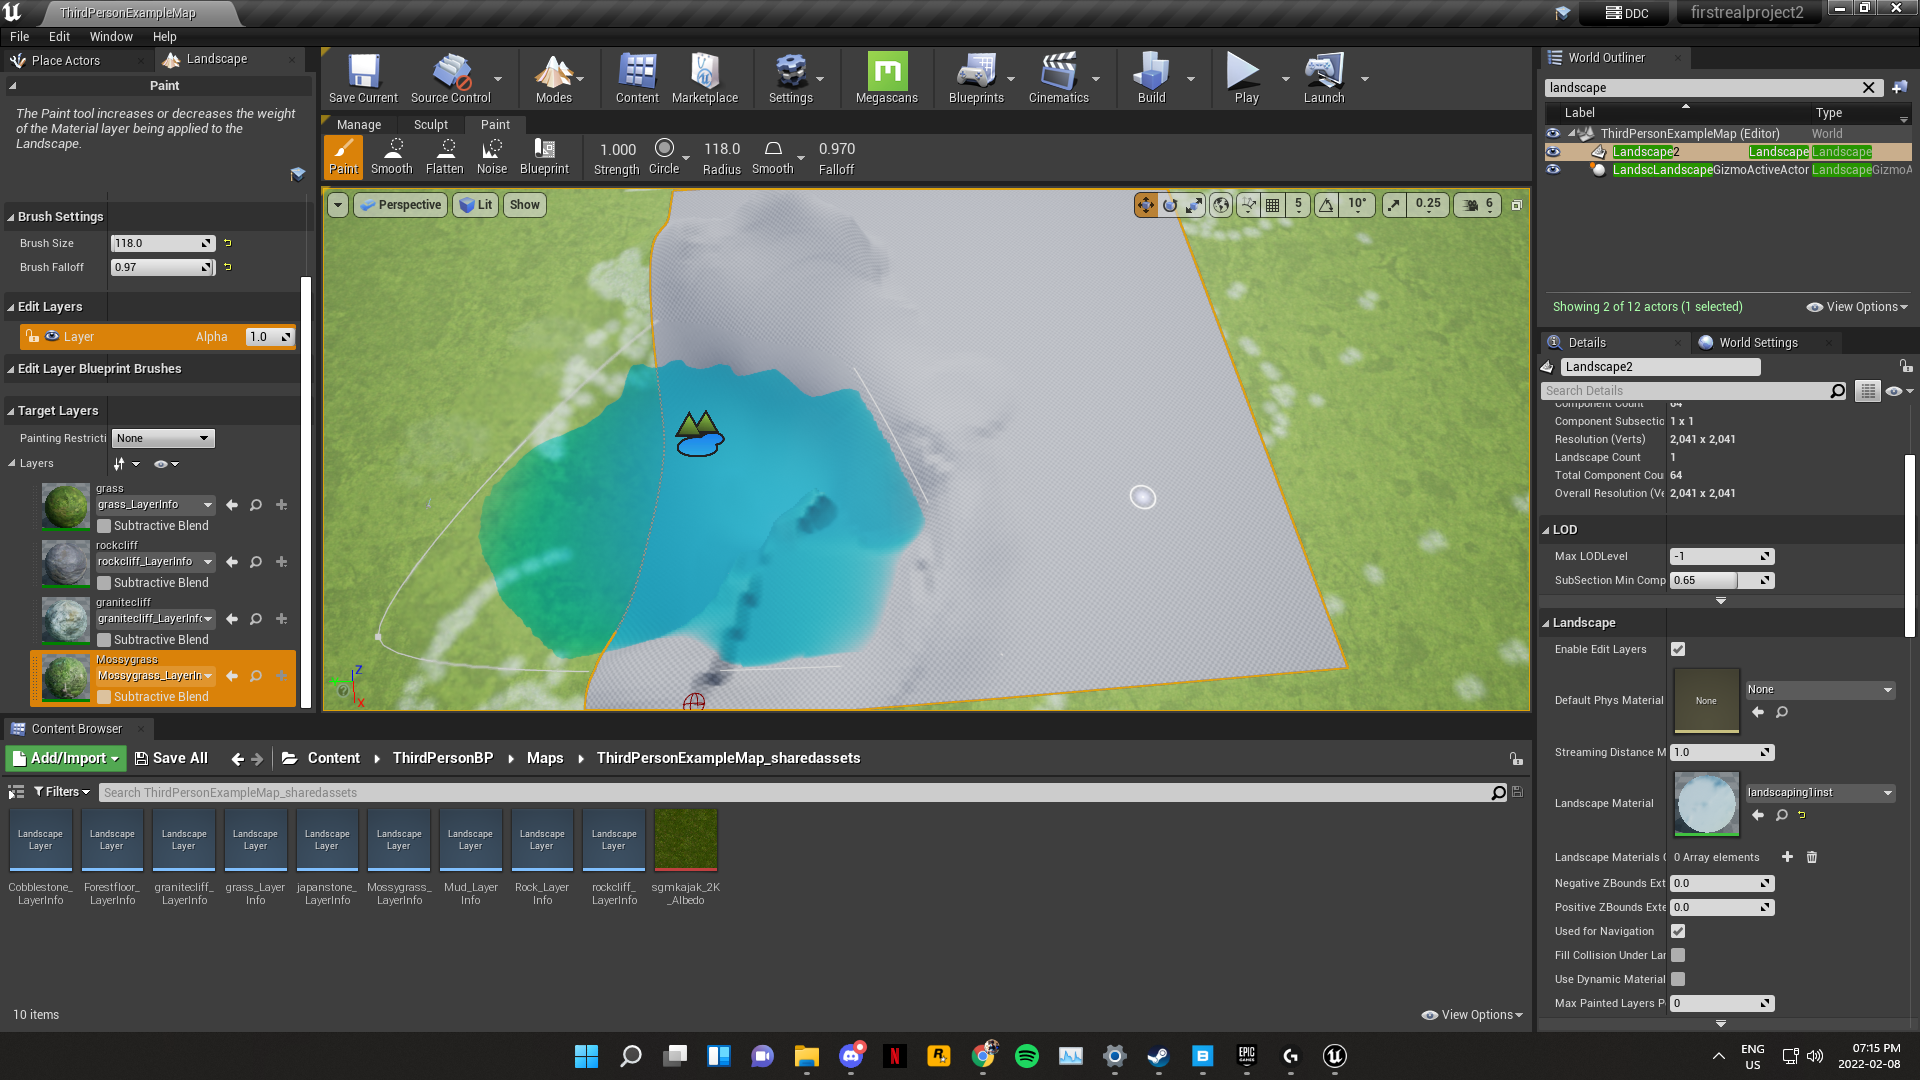Select scale gizmo mode in viewport
The image size is (1920, 1080).
click(x=1194, y=205)
